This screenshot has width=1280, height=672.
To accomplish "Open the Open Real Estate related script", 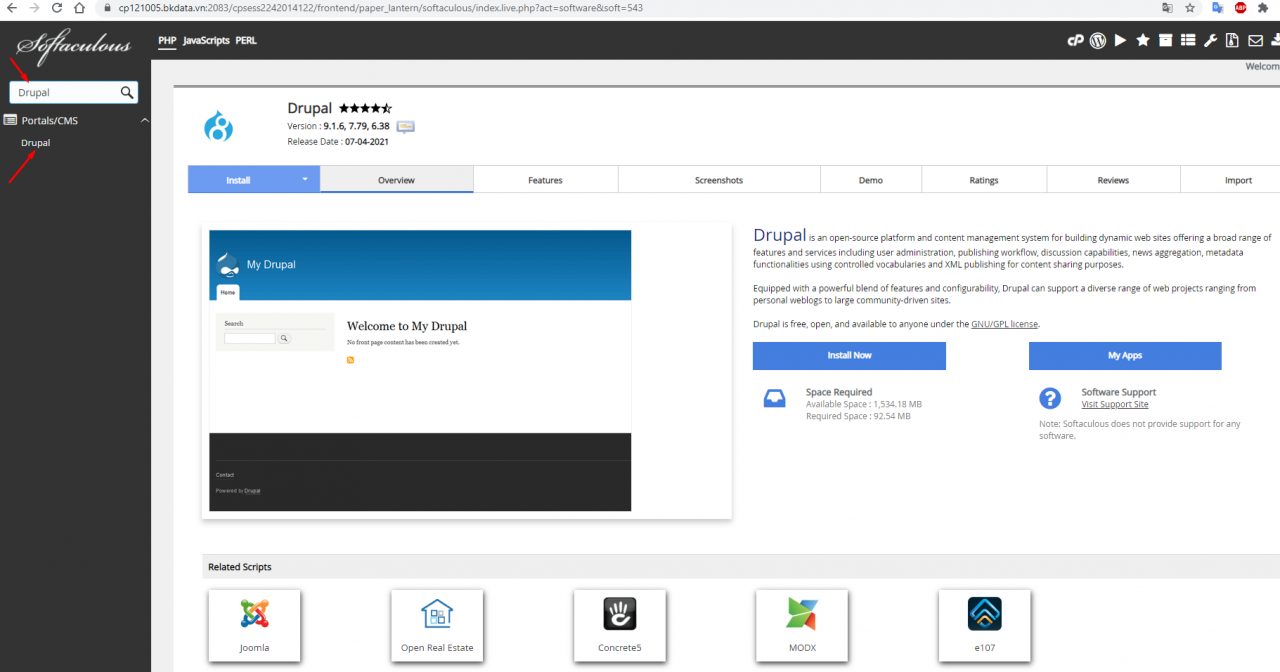I will [x=437, y=625].
